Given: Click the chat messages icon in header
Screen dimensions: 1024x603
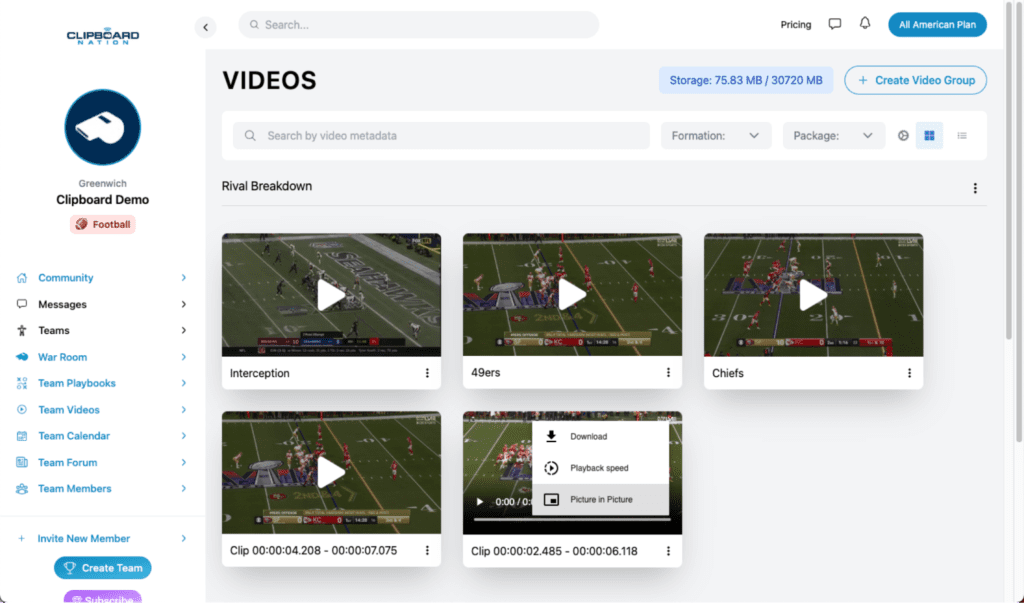Looking at the screenshot, I should click(835, 24).
